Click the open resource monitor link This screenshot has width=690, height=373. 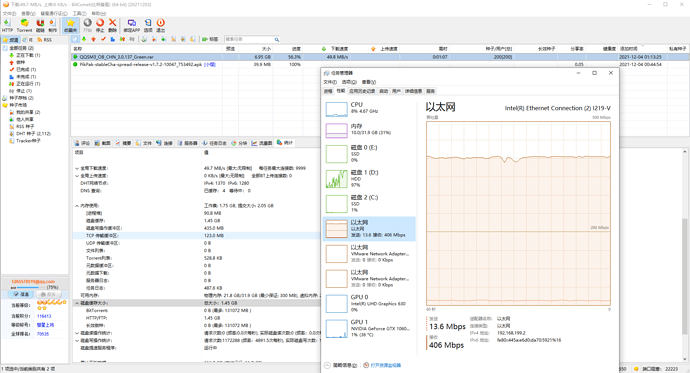coord(385,365)
